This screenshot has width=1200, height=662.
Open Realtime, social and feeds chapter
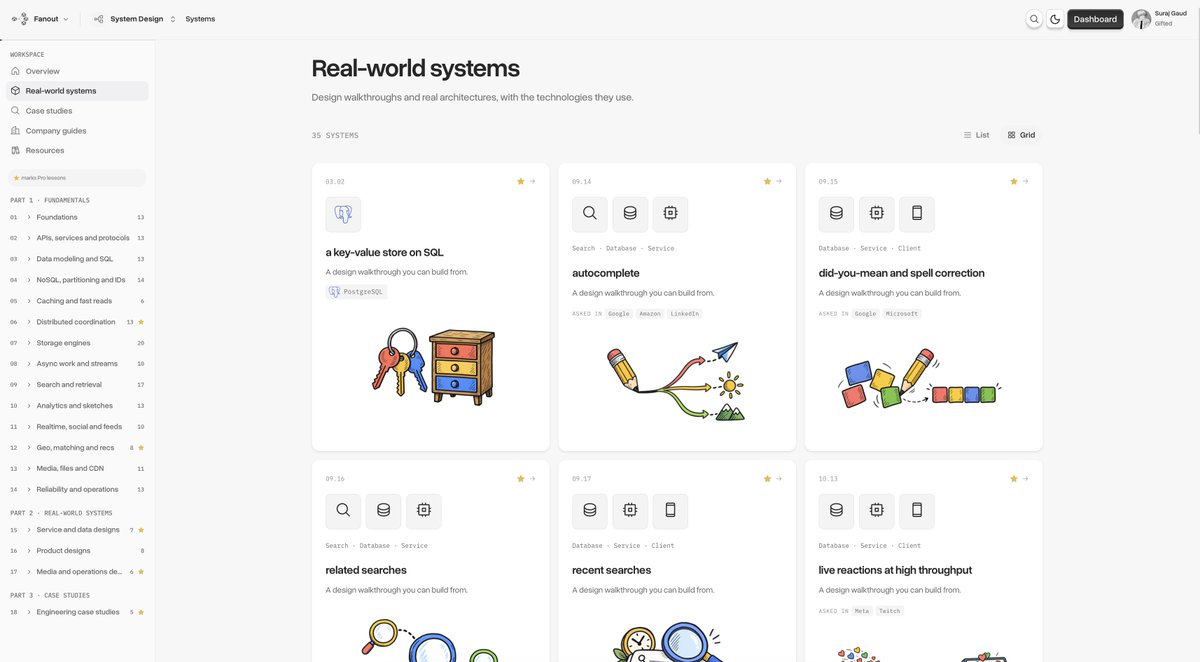(x=77, y=427)
